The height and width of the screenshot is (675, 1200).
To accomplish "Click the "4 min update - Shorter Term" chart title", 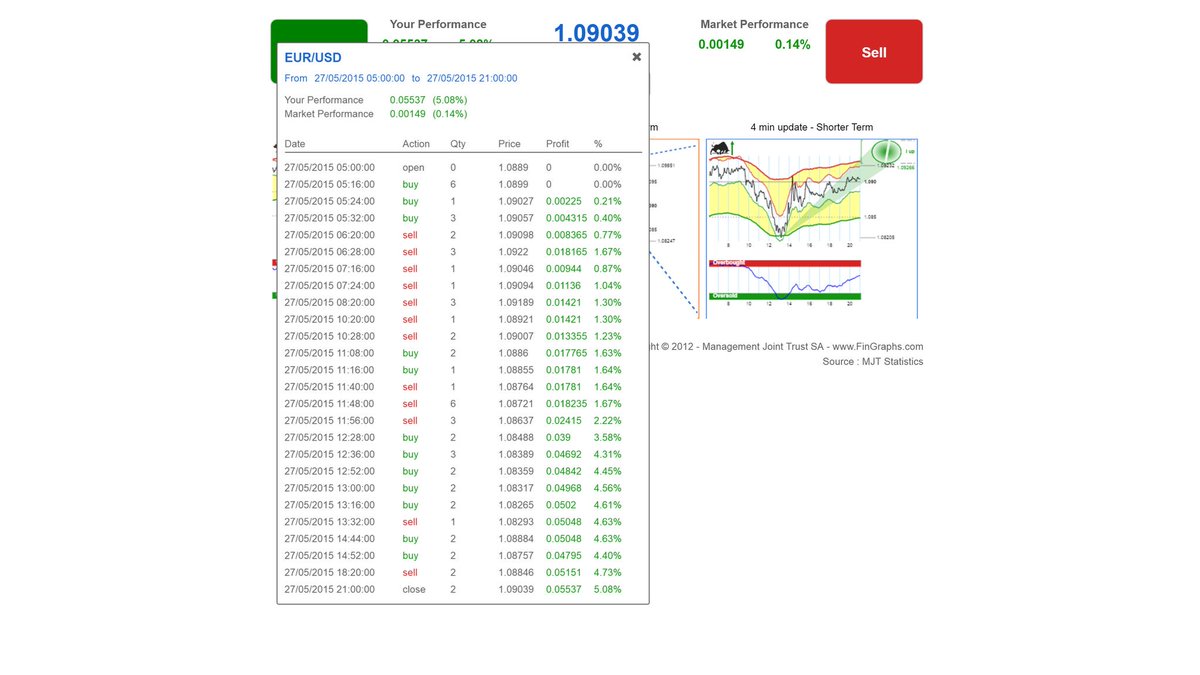I will (812, 127).
